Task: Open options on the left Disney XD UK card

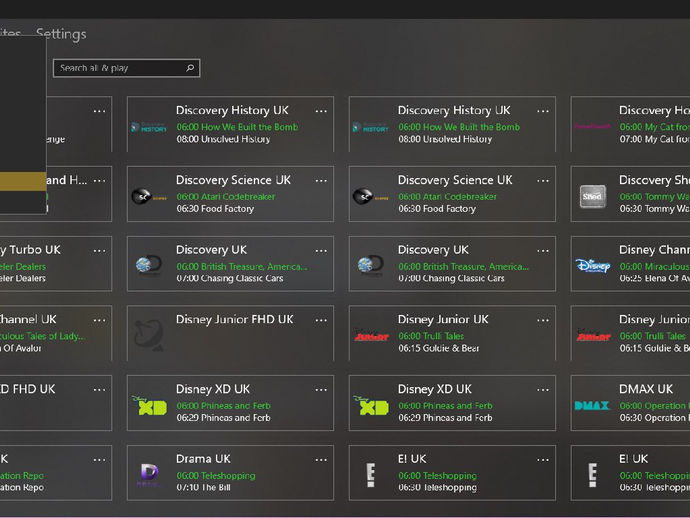Action: click(x=321, y=389)
